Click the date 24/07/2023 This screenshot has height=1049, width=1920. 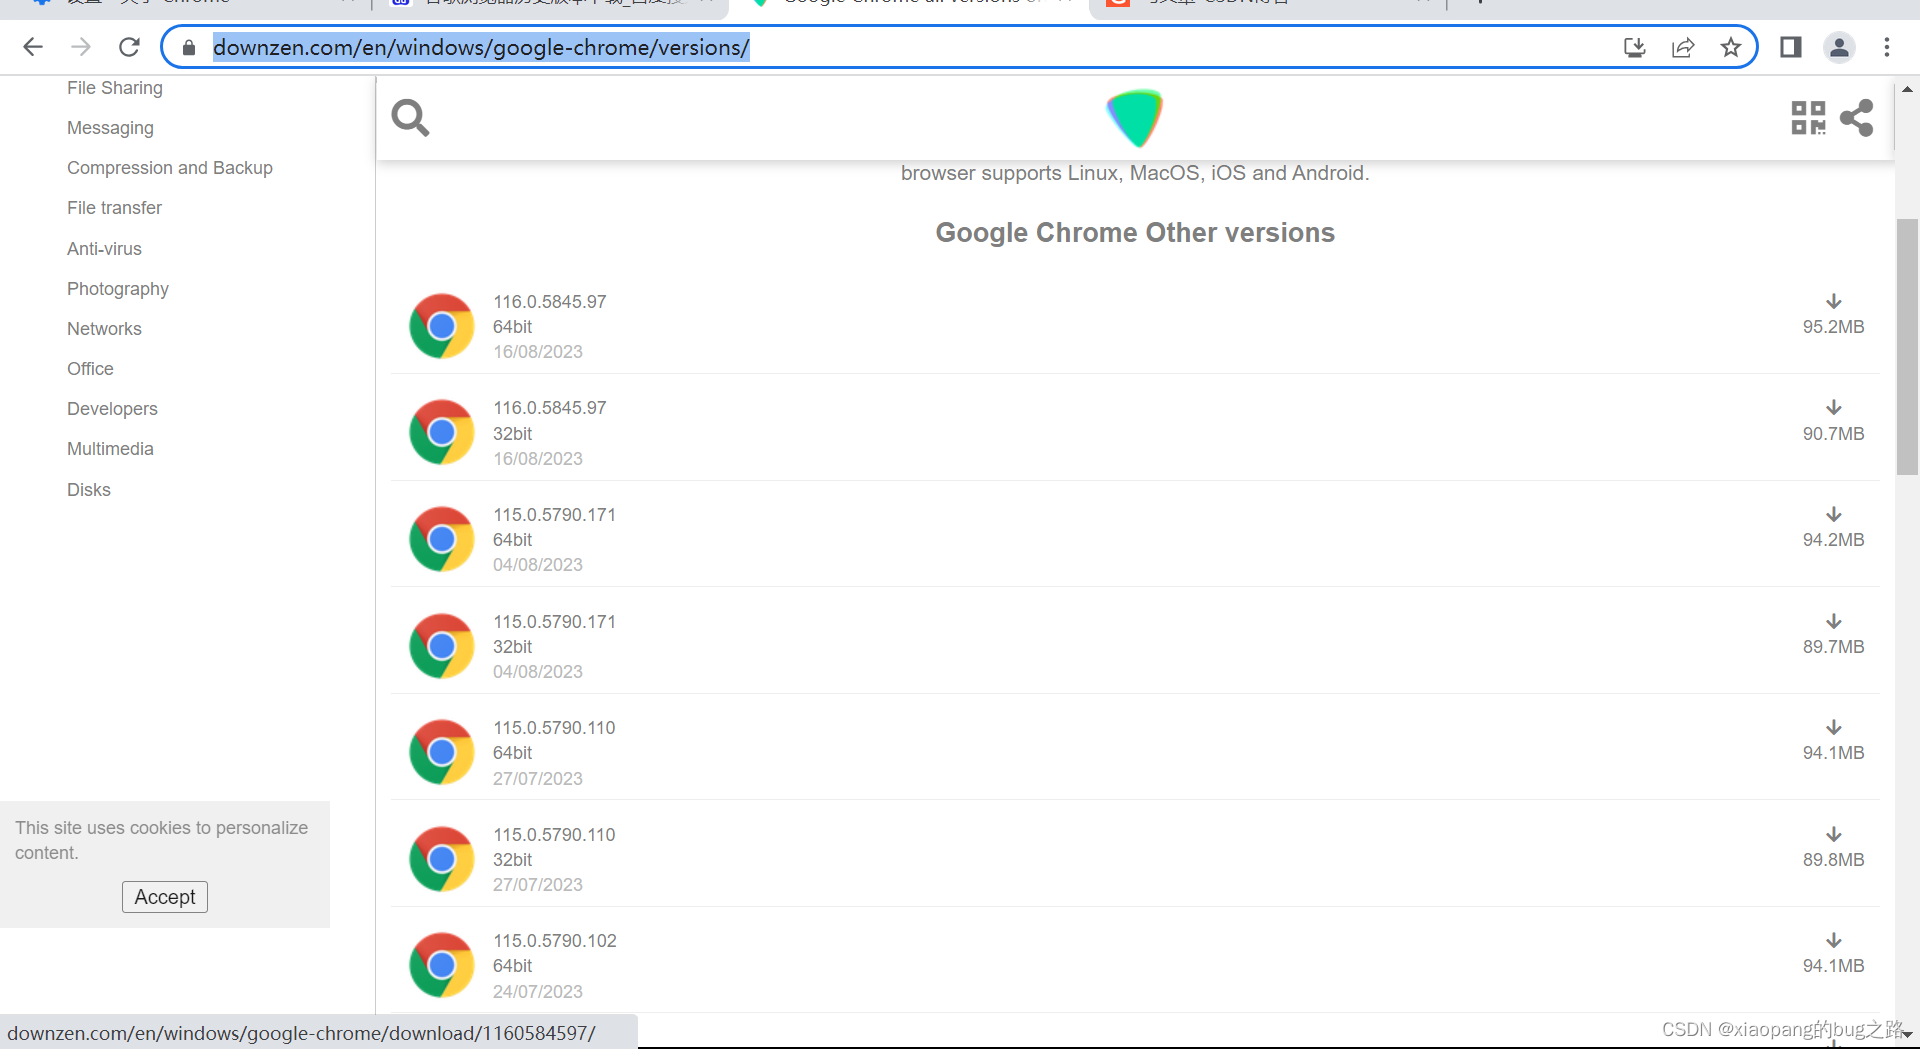[538, 992]
